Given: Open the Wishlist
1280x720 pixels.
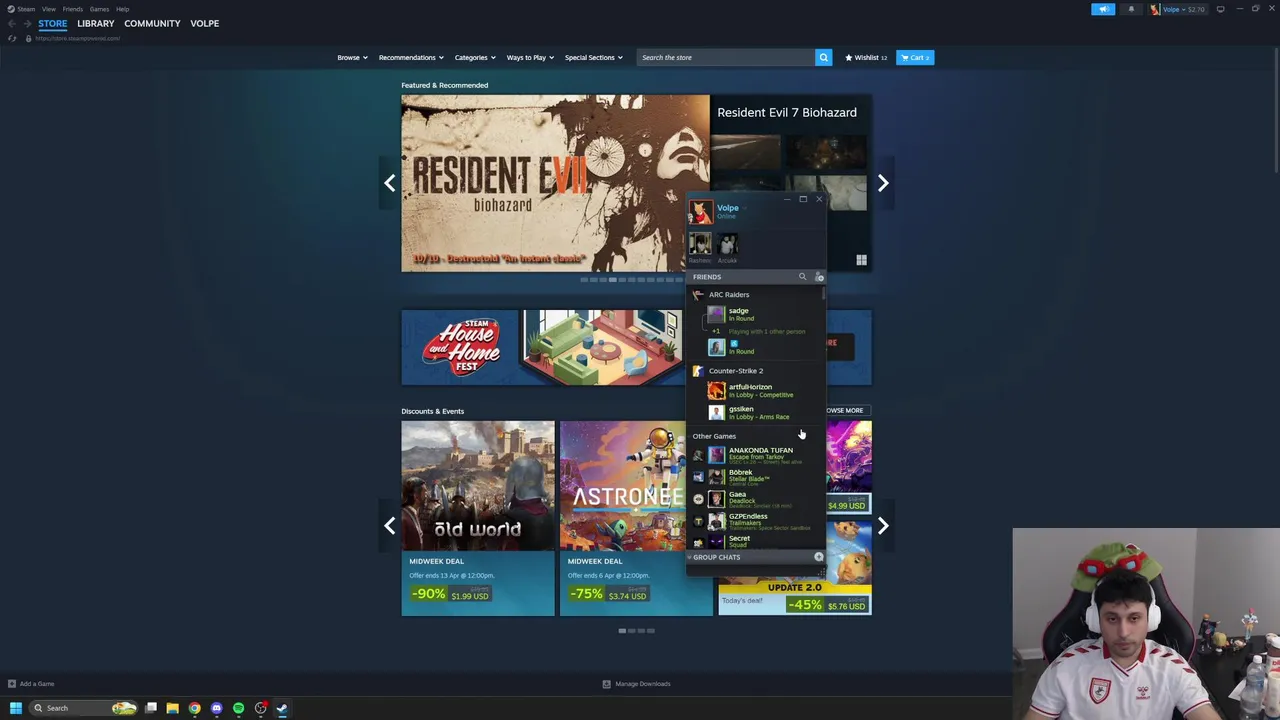Looking at the screenshot, I should coord(866,57).
